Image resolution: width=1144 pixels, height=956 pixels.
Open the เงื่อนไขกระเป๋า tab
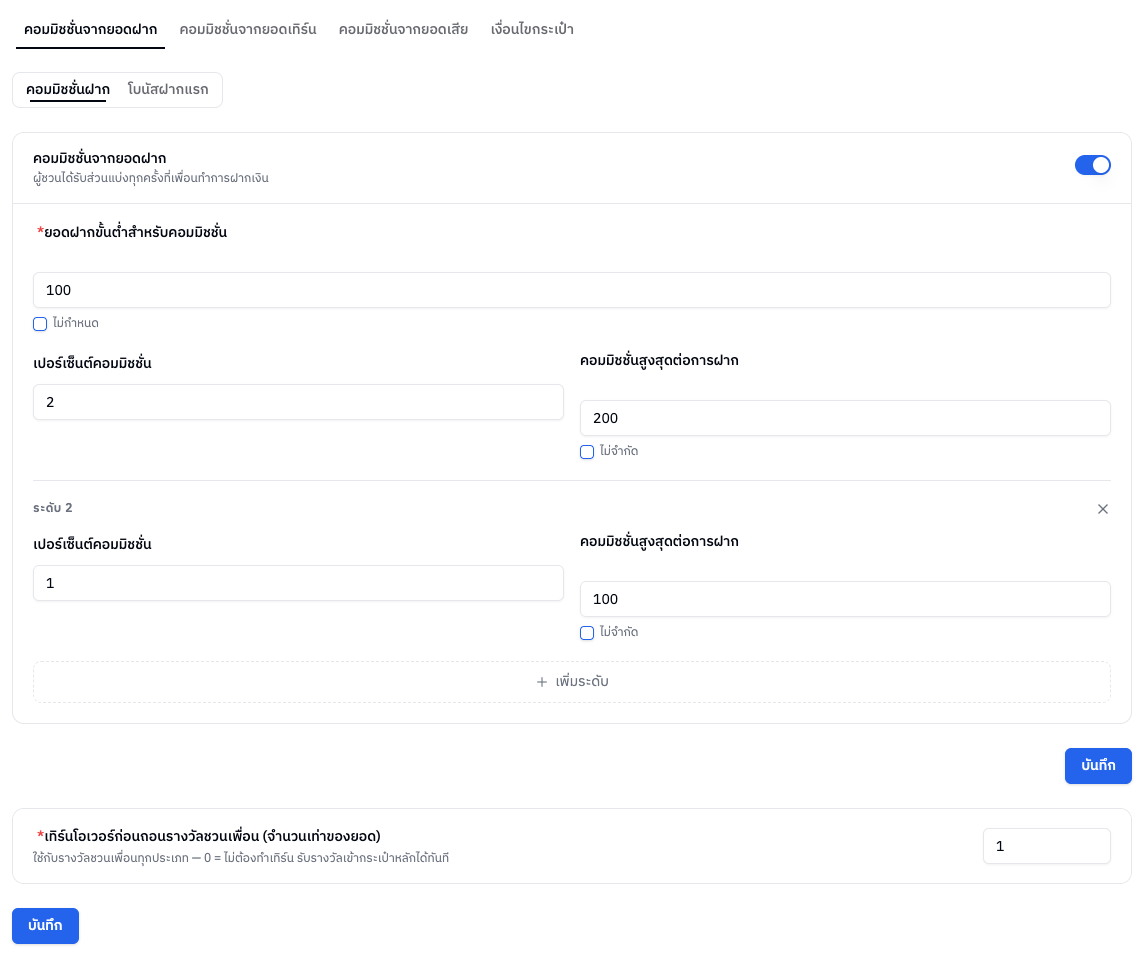point(533,29)
